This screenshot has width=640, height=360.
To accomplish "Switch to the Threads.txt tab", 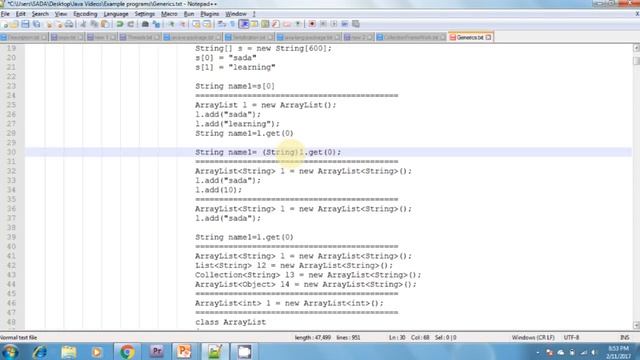I will point(139,37).
